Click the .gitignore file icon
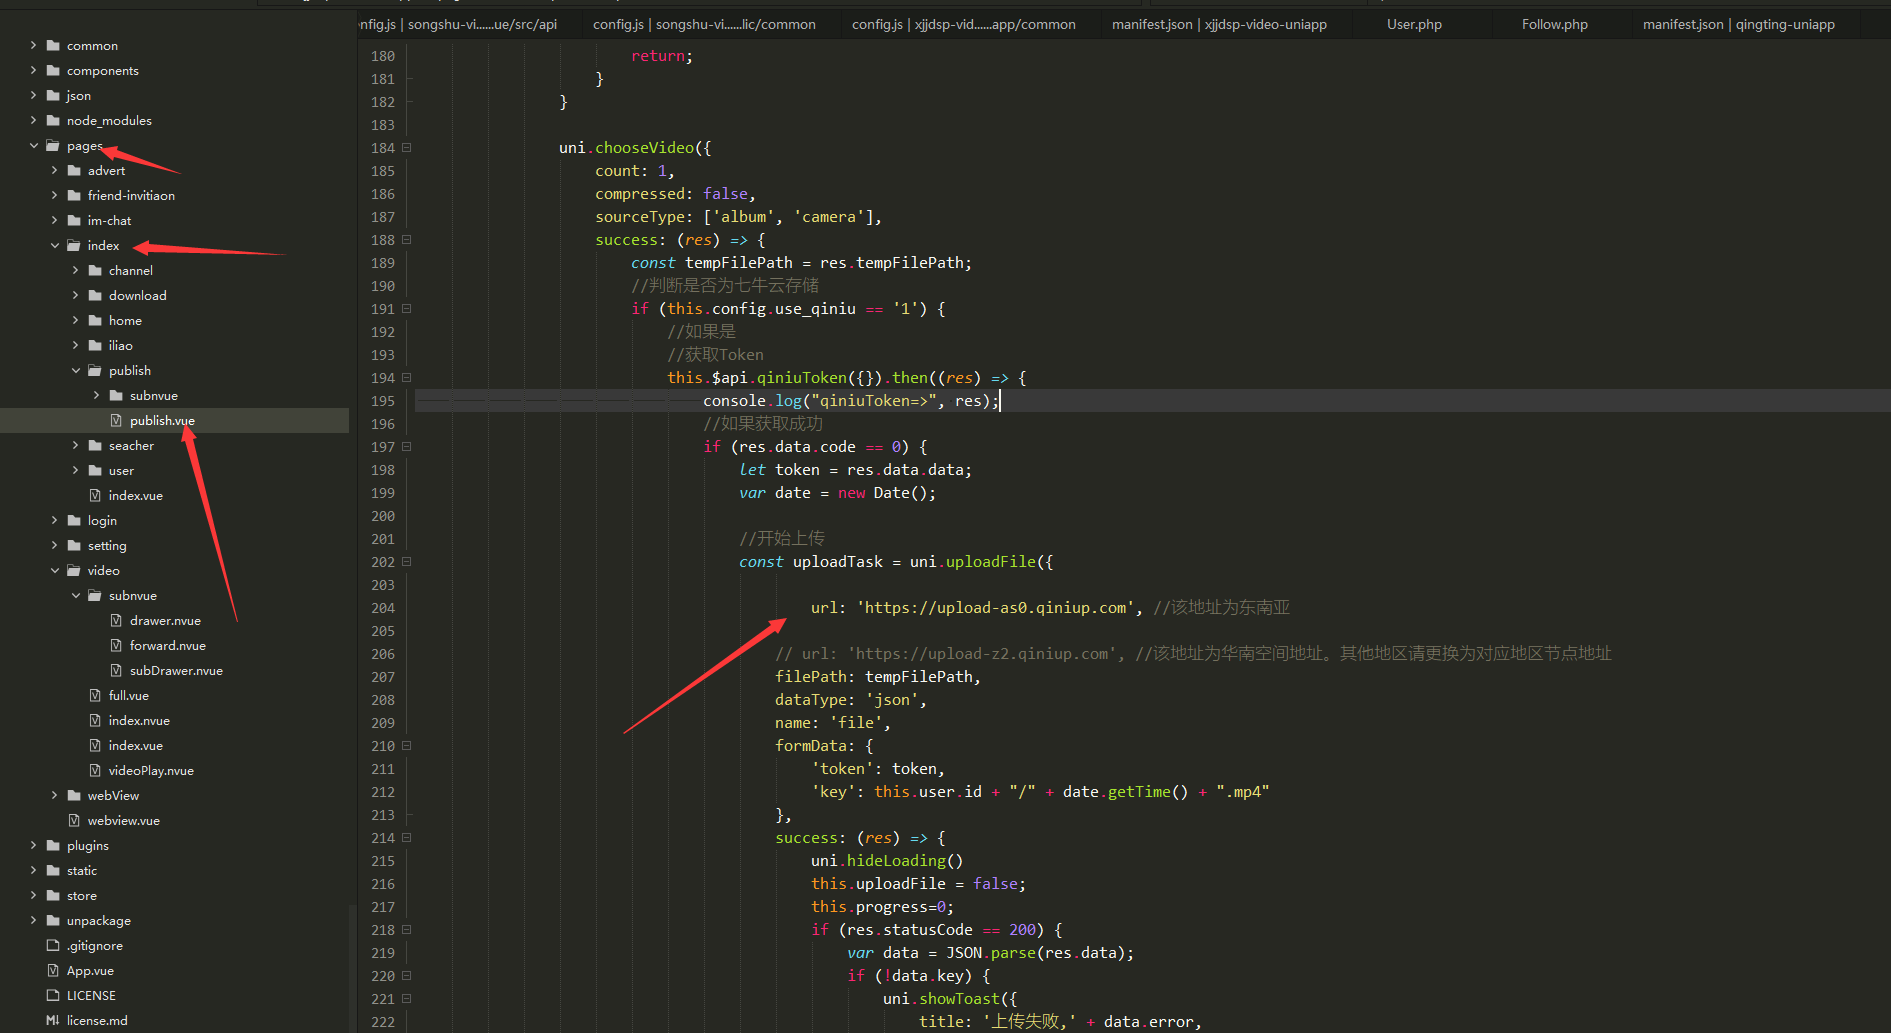 click(53, 945)
